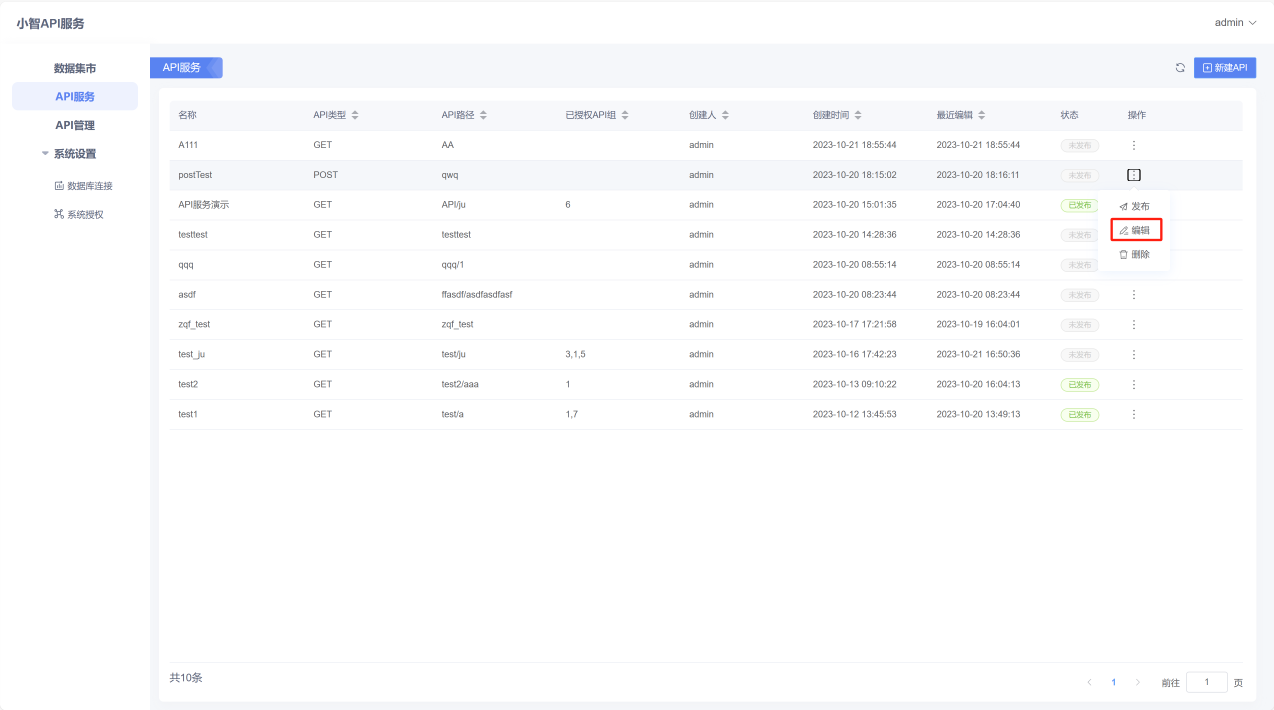Click the path cell qqq/1

tap(453, 265)
